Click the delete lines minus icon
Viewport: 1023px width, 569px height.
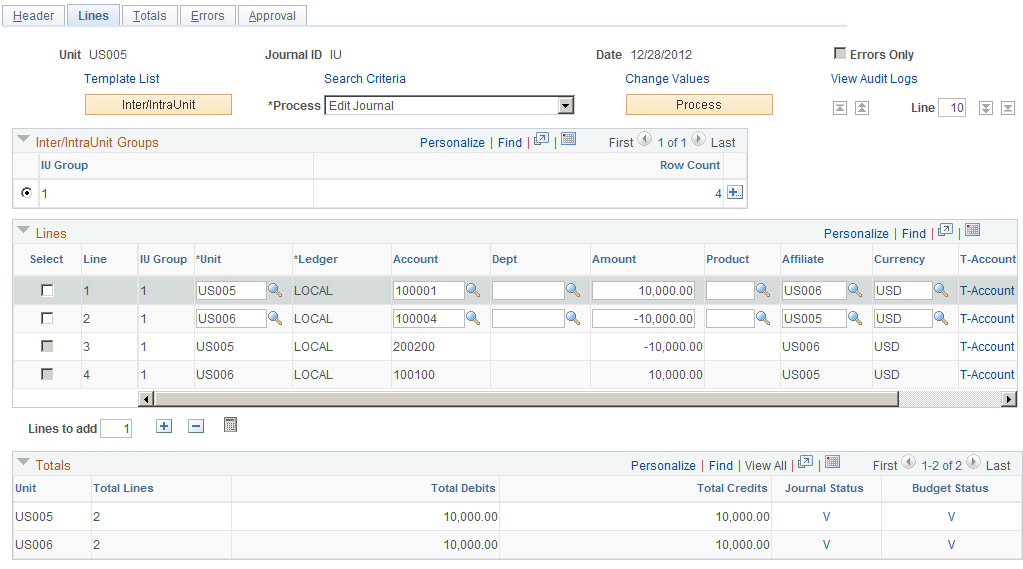(x=196, y=426)
